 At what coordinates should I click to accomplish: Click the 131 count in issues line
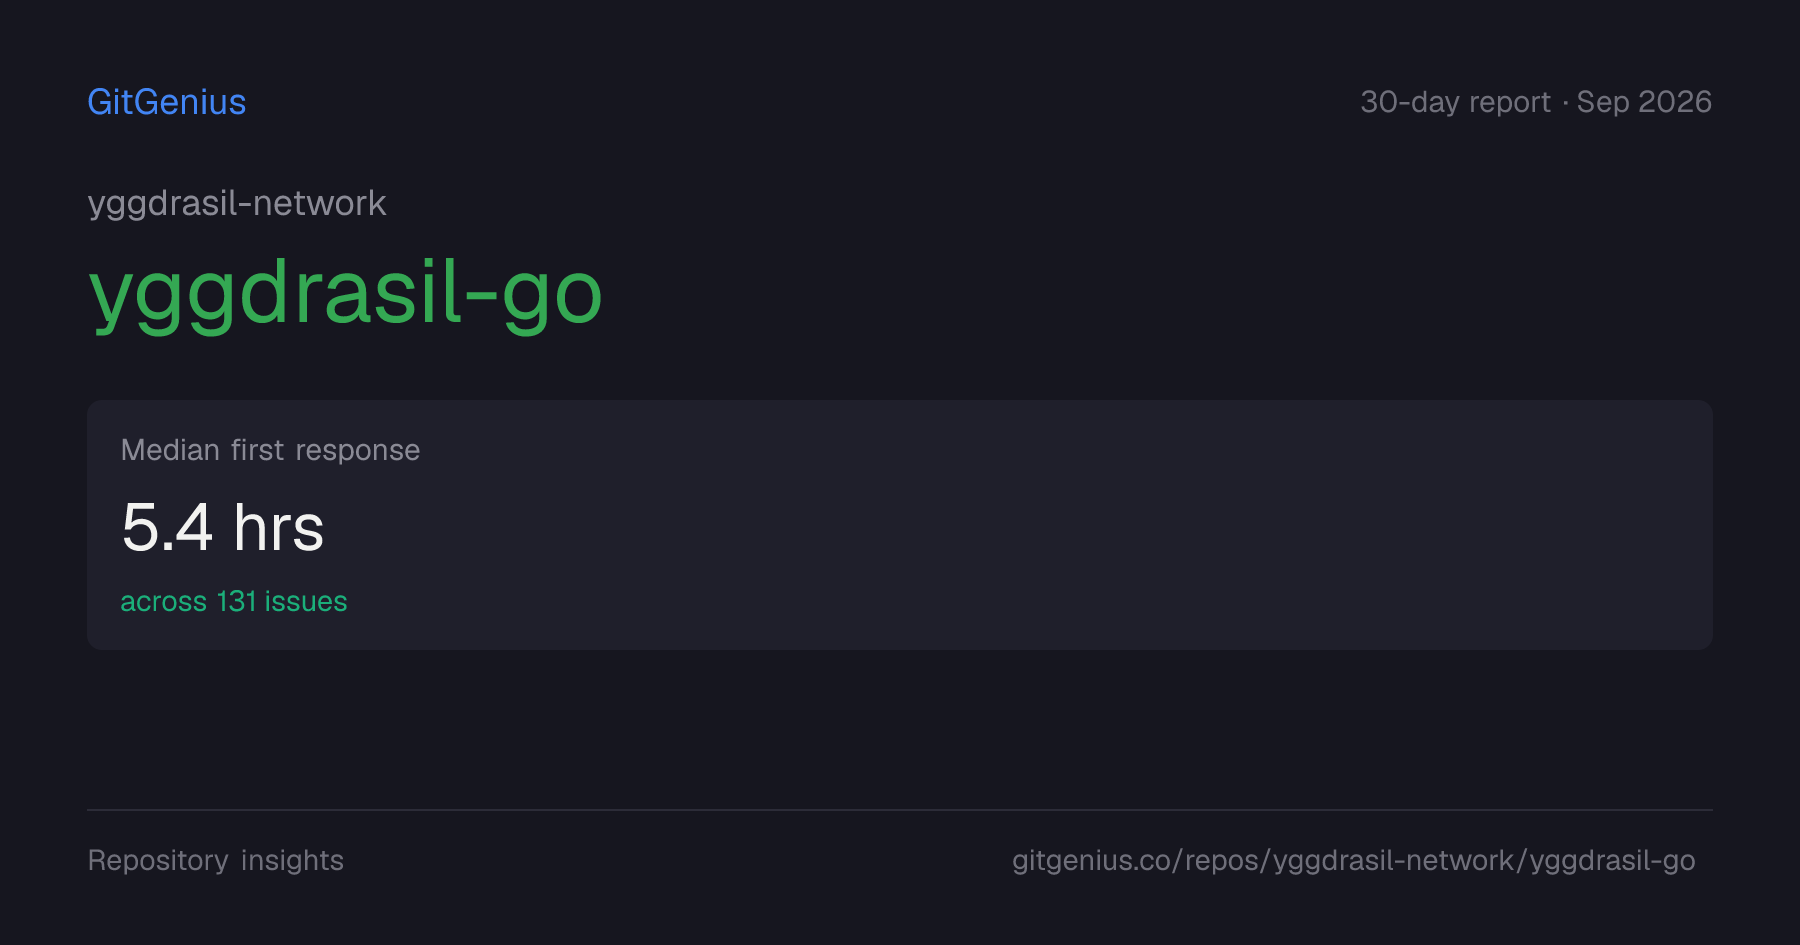click(x=236, y=601)
